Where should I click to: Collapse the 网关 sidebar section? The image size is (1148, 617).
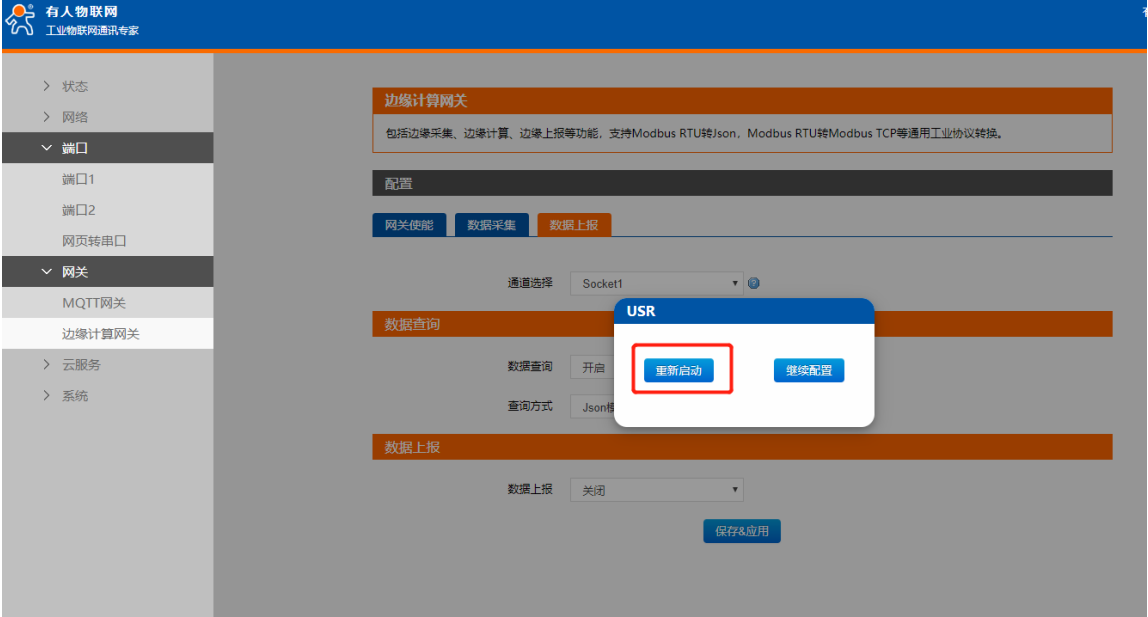pos(75,272)
